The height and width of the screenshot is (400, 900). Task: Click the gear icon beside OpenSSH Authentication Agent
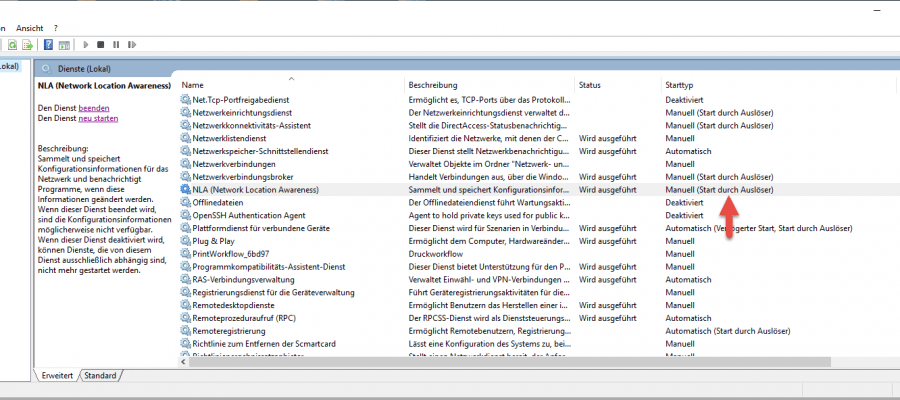(185, 215)
